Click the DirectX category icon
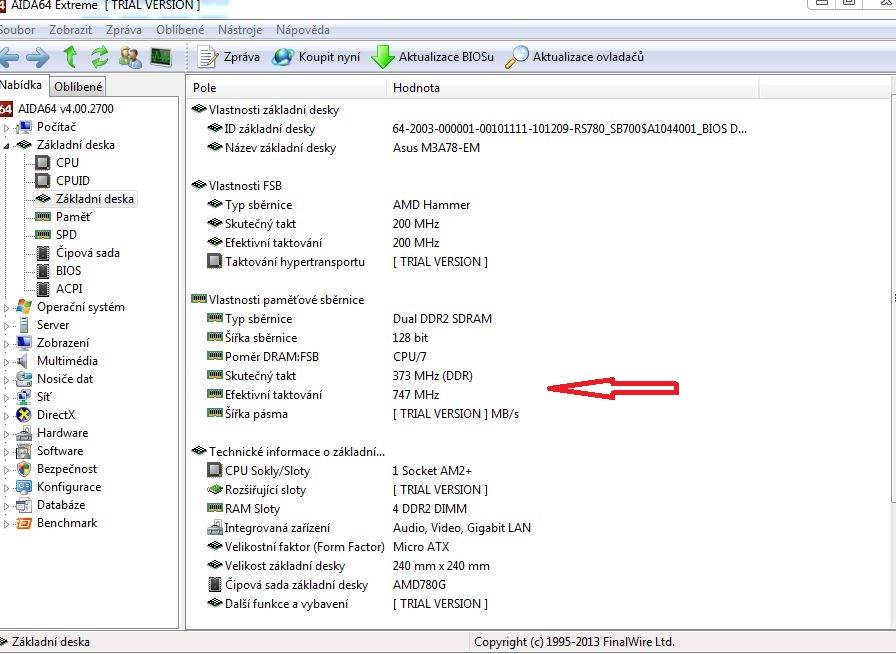This screenshot has width=896, height=654. coord(24,415)
